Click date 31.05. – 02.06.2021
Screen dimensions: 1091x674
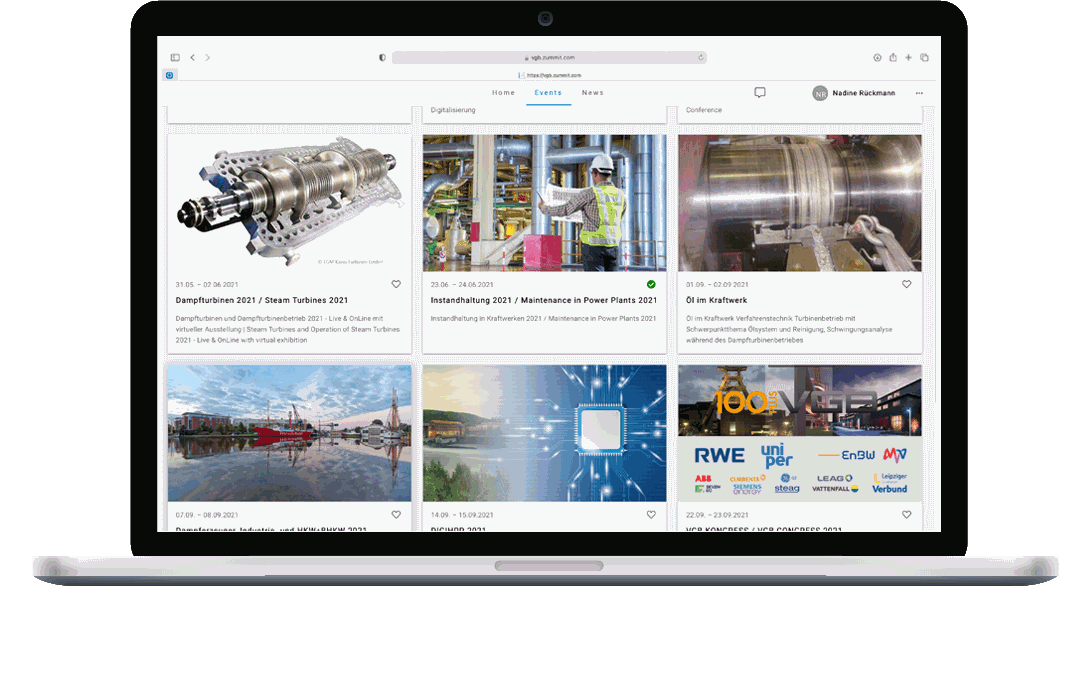207,284
